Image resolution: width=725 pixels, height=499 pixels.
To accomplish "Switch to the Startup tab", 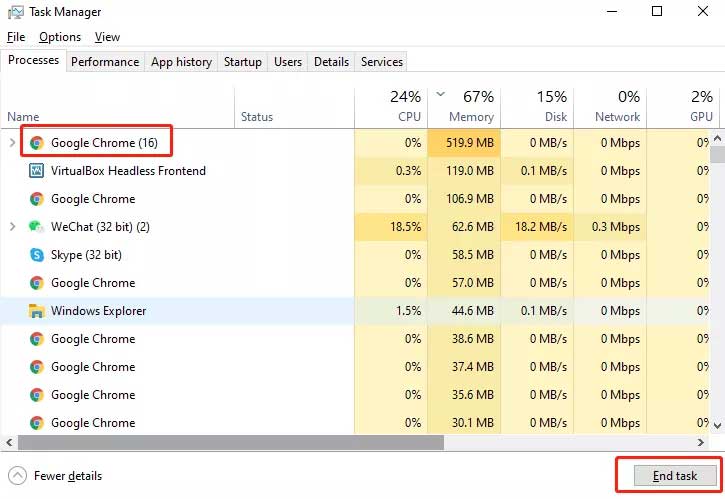I will point(242,62).
